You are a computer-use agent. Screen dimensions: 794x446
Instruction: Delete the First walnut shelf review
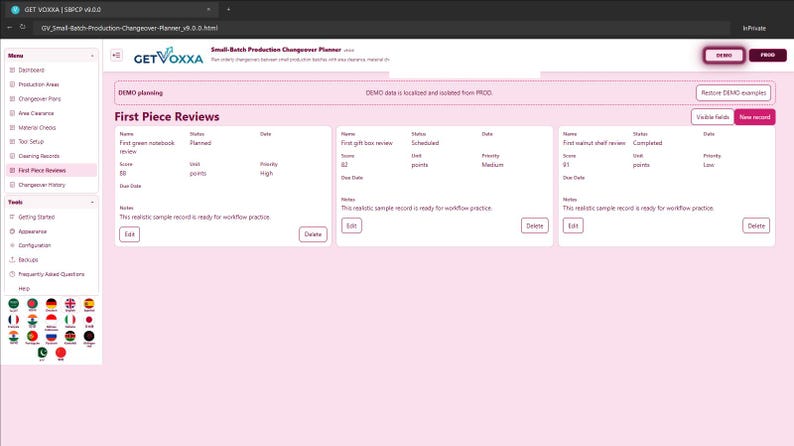click(x=756, y=226)
